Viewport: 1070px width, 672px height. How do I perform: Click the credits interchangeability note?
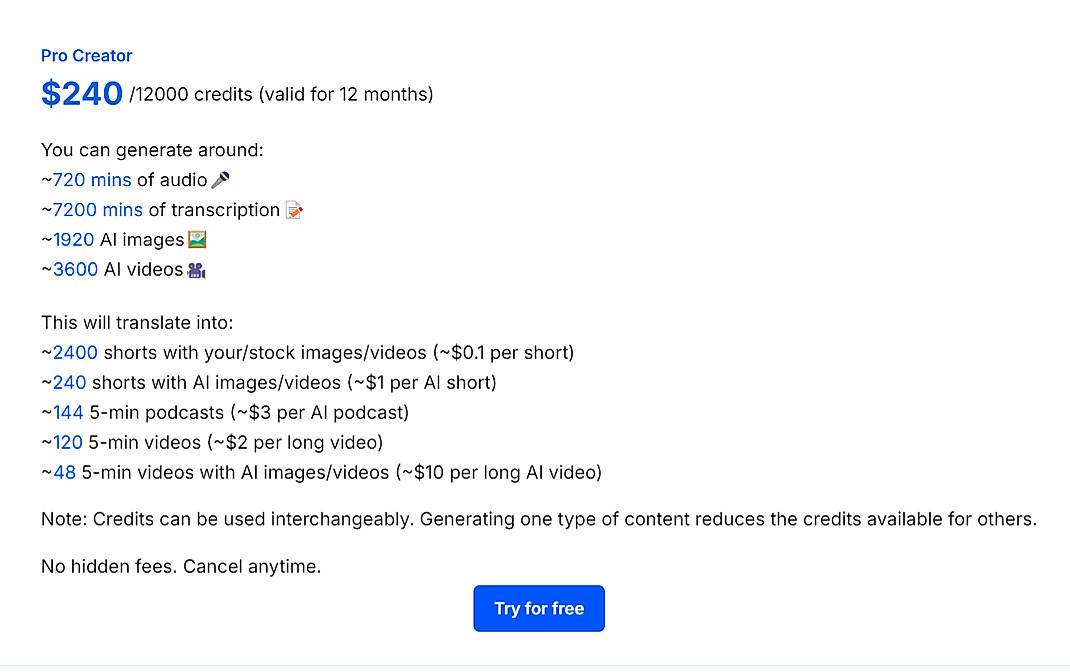(538, 519)
